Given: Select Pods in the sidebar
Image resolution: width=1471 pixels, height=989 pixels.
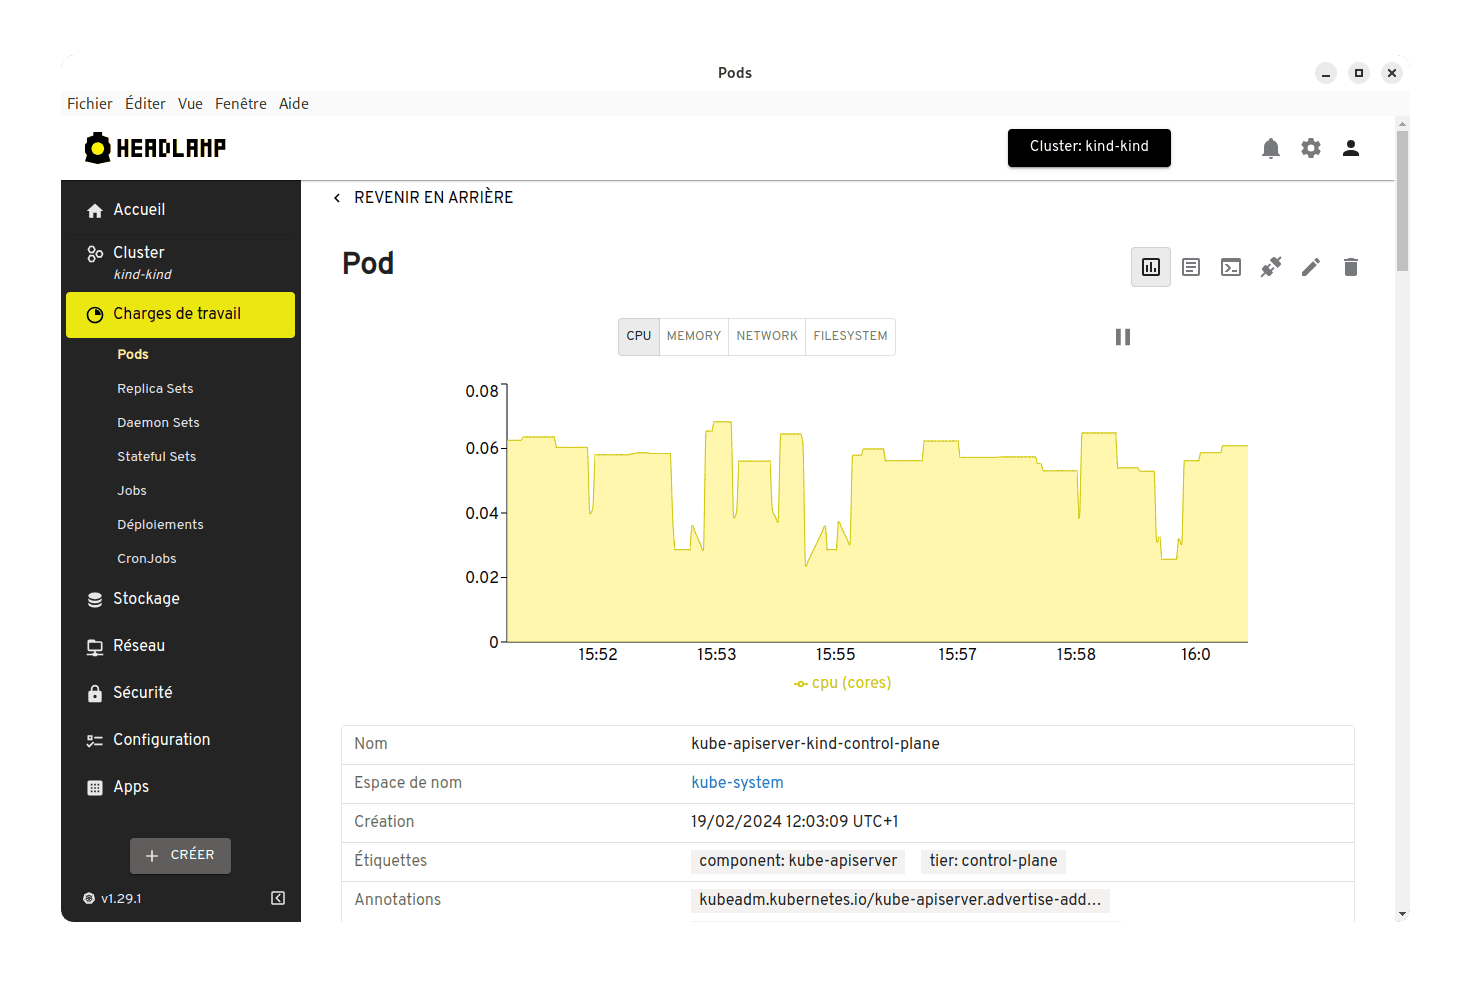Looking at the screenshot, I should (x=132, y=355).
